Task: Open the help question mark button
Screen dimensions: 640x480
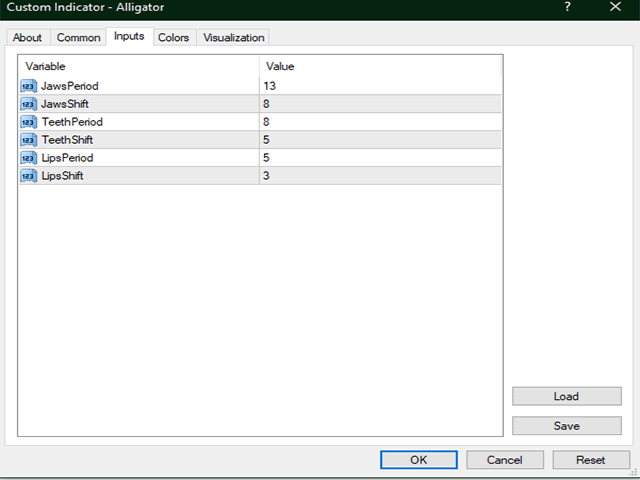Action: (x=567, y=7)
